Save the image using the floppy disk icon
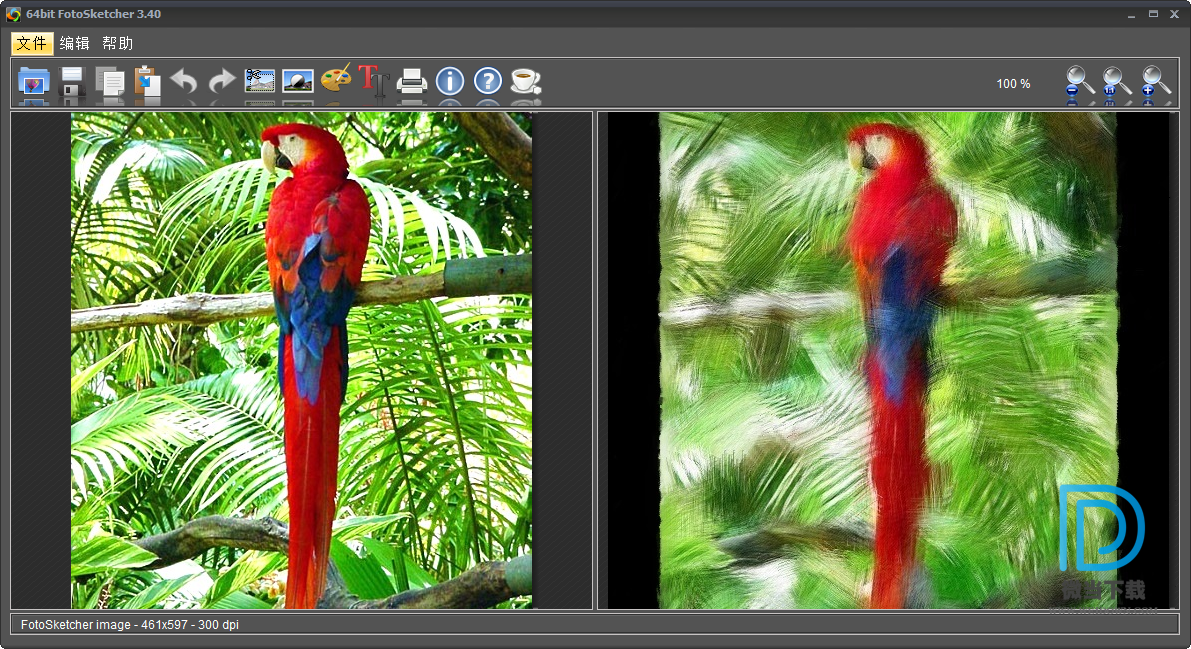Image resolution: width=1191 pixels, height=649 pixels. 73,82
